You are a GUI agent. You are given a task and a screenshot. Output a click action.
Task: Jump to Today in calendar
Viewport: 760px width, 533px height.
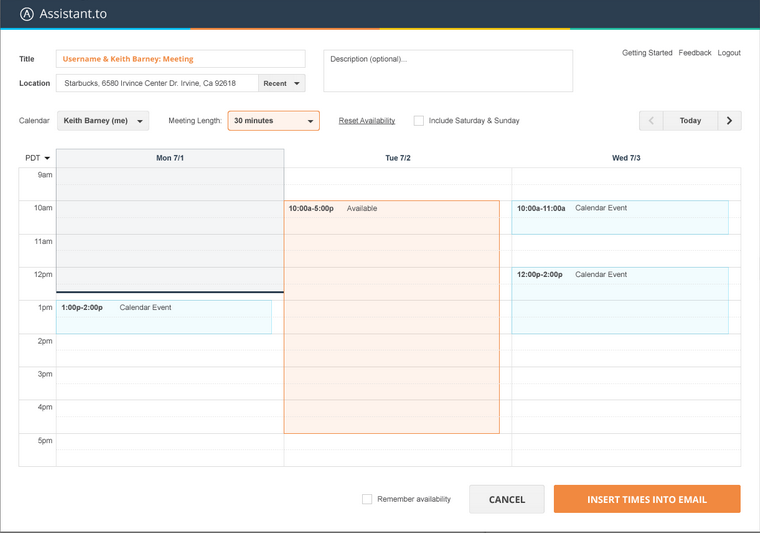(690, 121)
